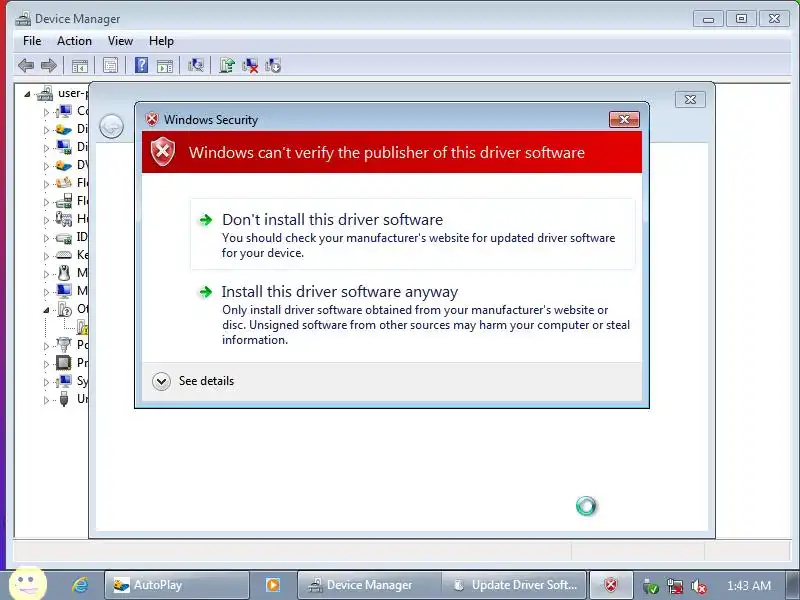The width and height of the screenshot is (800, 600).
Task: Expand the Human Interface Devices node arrow
Action: coord(46,220)
